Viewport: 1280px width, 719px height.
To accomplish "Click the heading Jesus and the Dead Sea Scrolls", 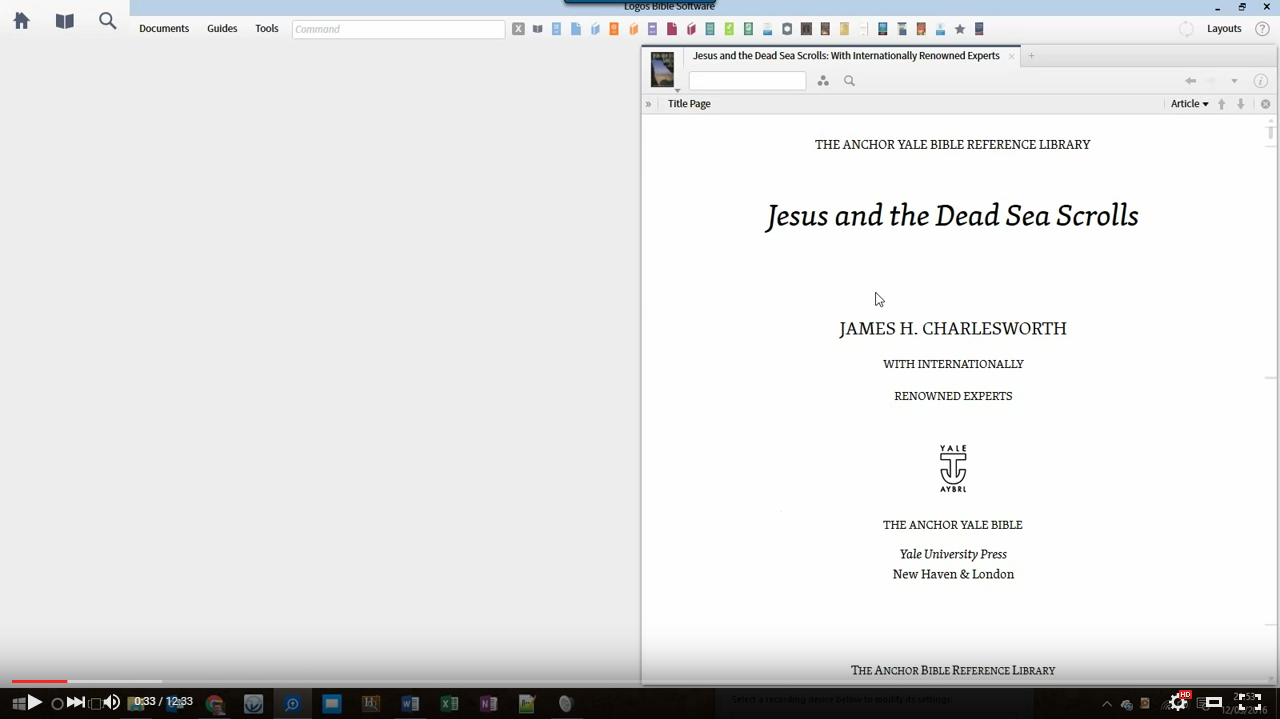I will (x=952, y=216).
